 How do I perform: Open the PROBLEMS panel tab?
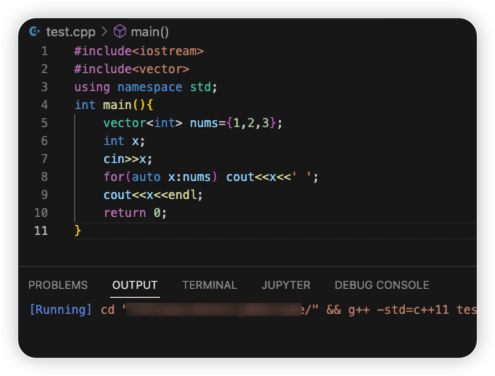58,285
